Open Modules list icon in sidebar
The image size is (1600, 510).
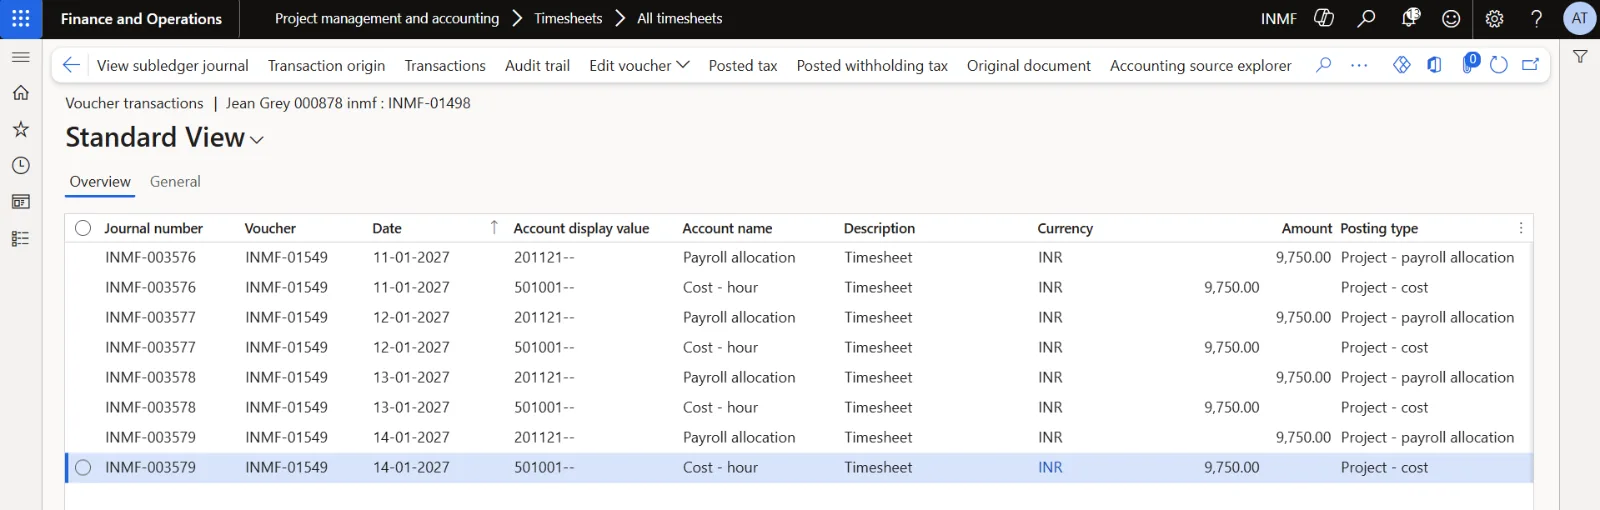coord(20,238)
